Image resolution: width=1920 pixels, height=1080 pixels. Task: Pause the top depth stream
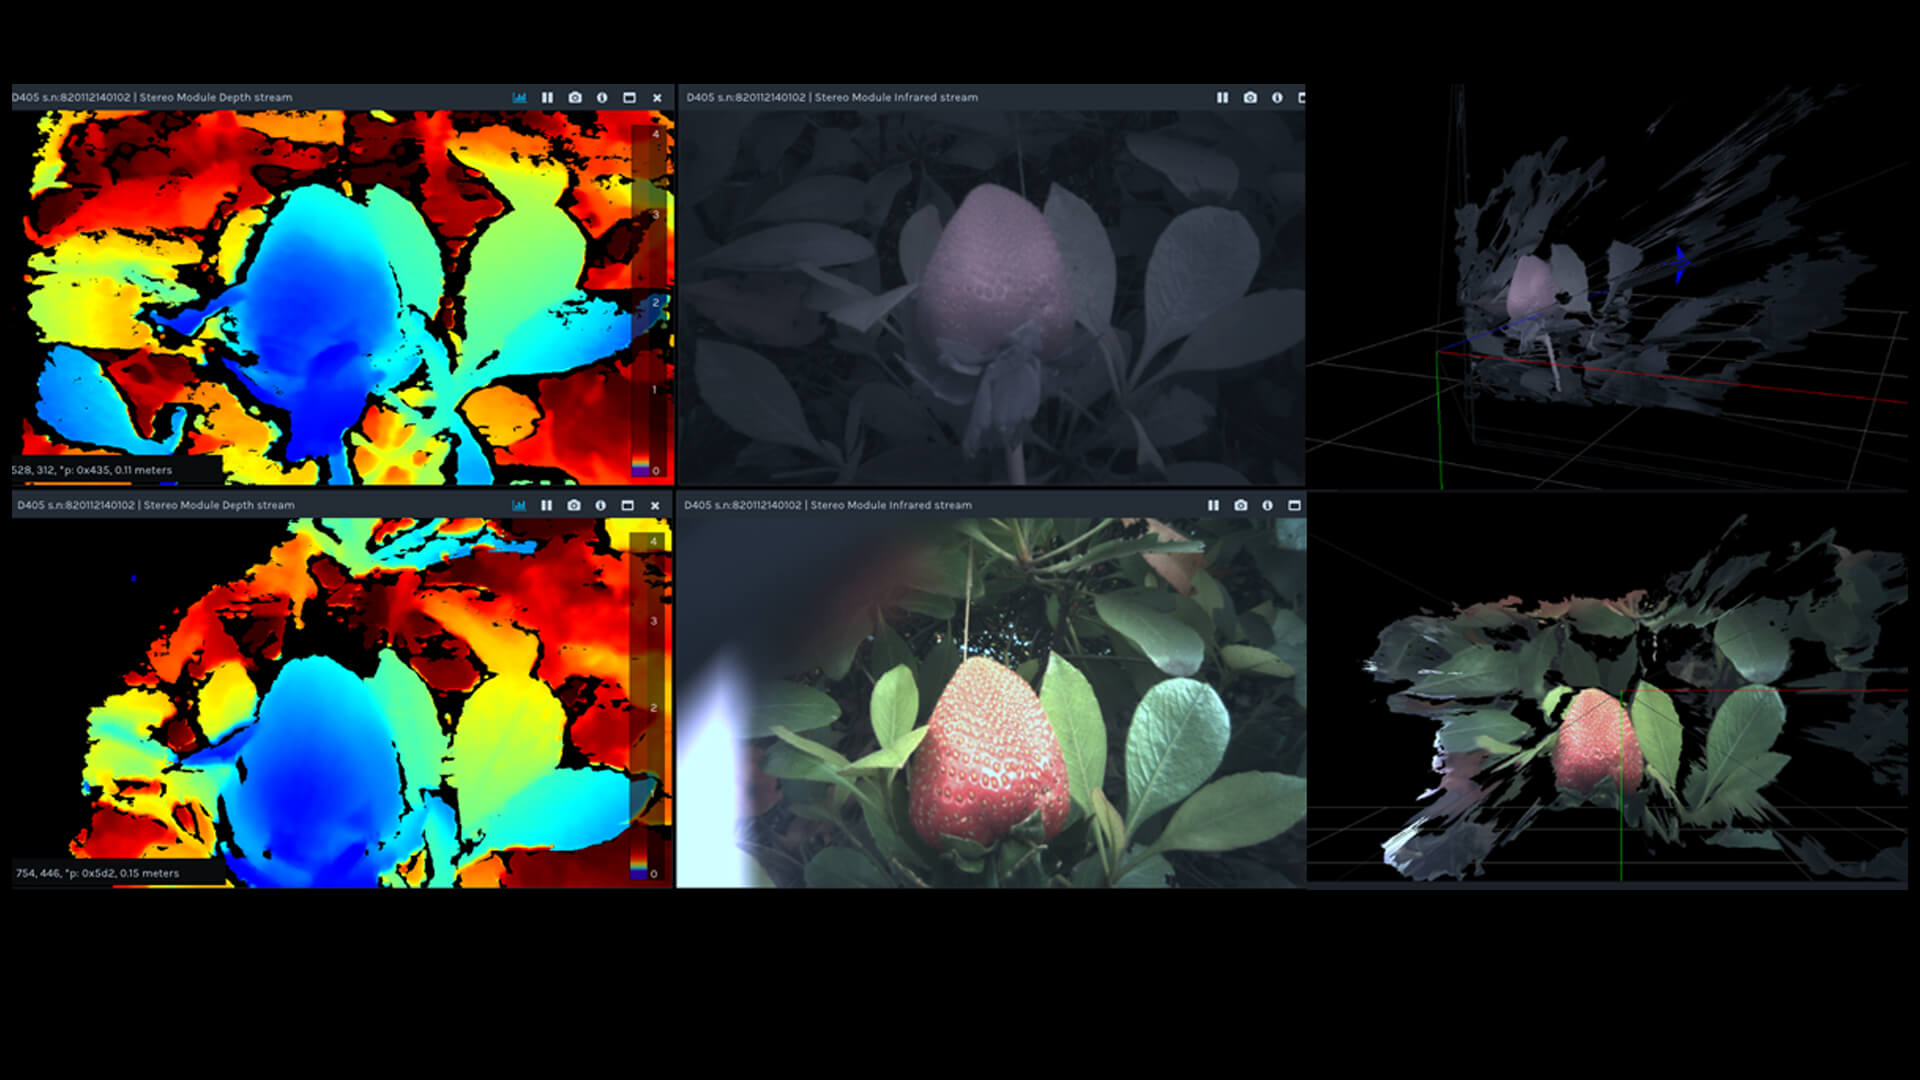pos(547,97)
